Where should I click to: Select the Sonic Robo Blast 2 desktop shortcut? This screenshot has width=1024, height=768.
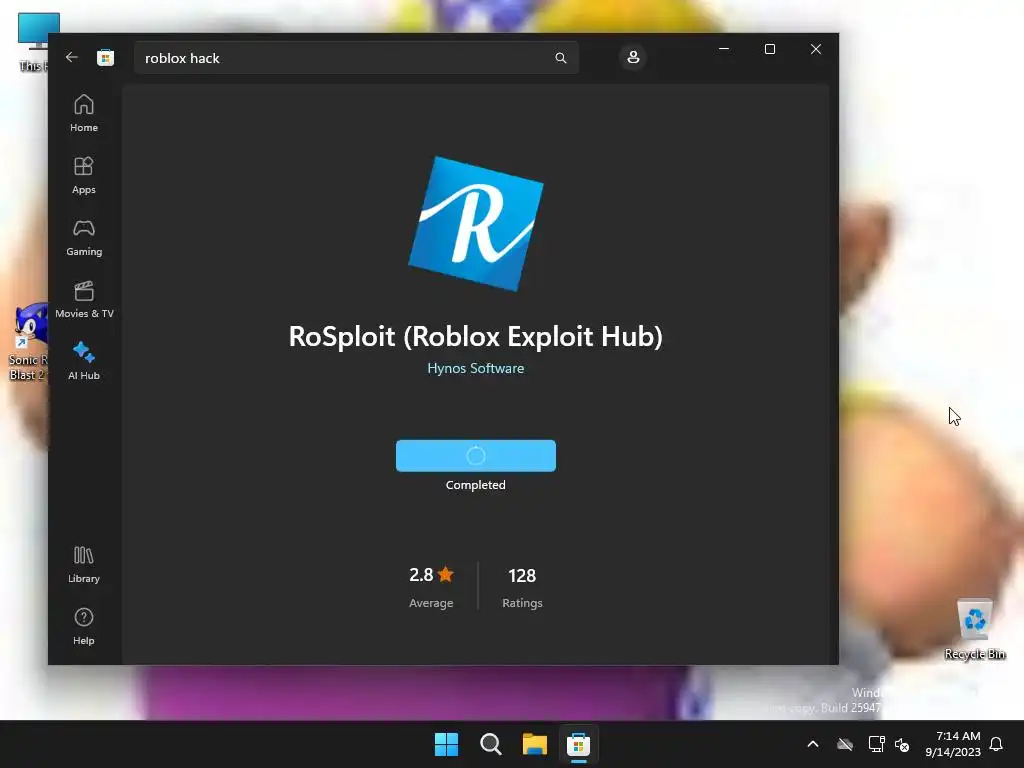pos(28,342)
